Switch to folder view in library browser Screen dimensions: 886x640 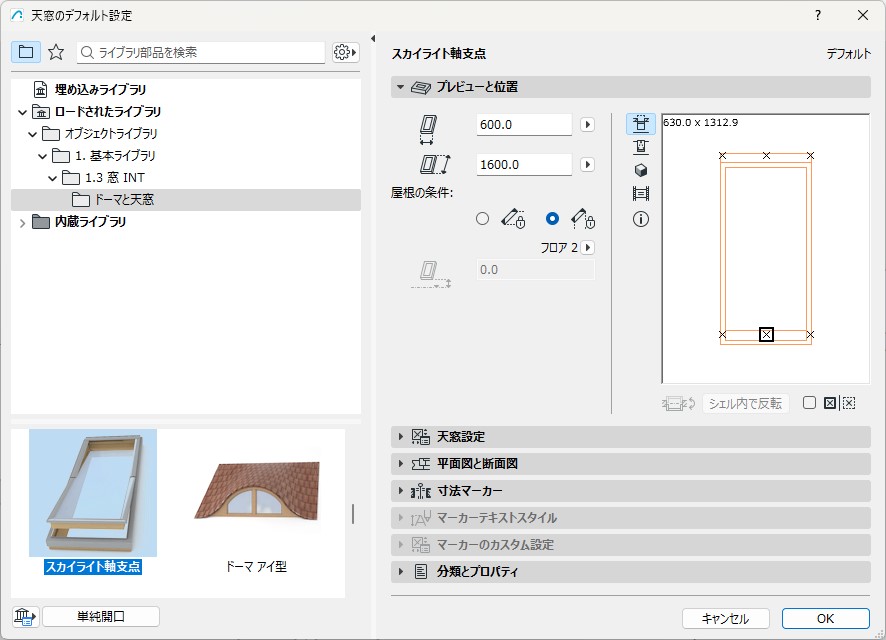(x=26, y=52)
